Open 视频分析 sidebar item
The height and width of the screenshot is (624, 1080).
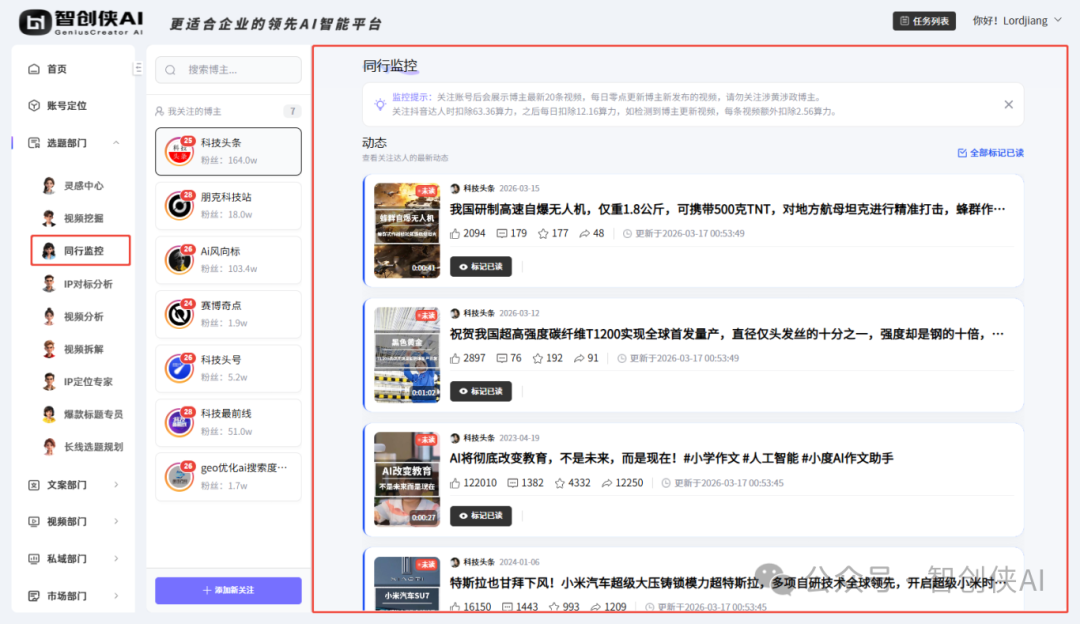[73, 316]
